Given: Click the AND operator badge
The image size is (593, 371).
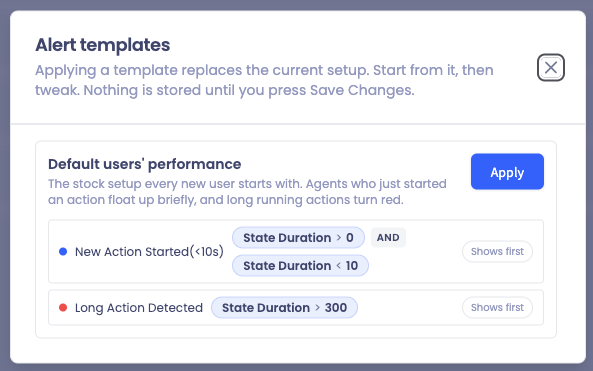Looking at the screenshot, I should pos(388,238).
